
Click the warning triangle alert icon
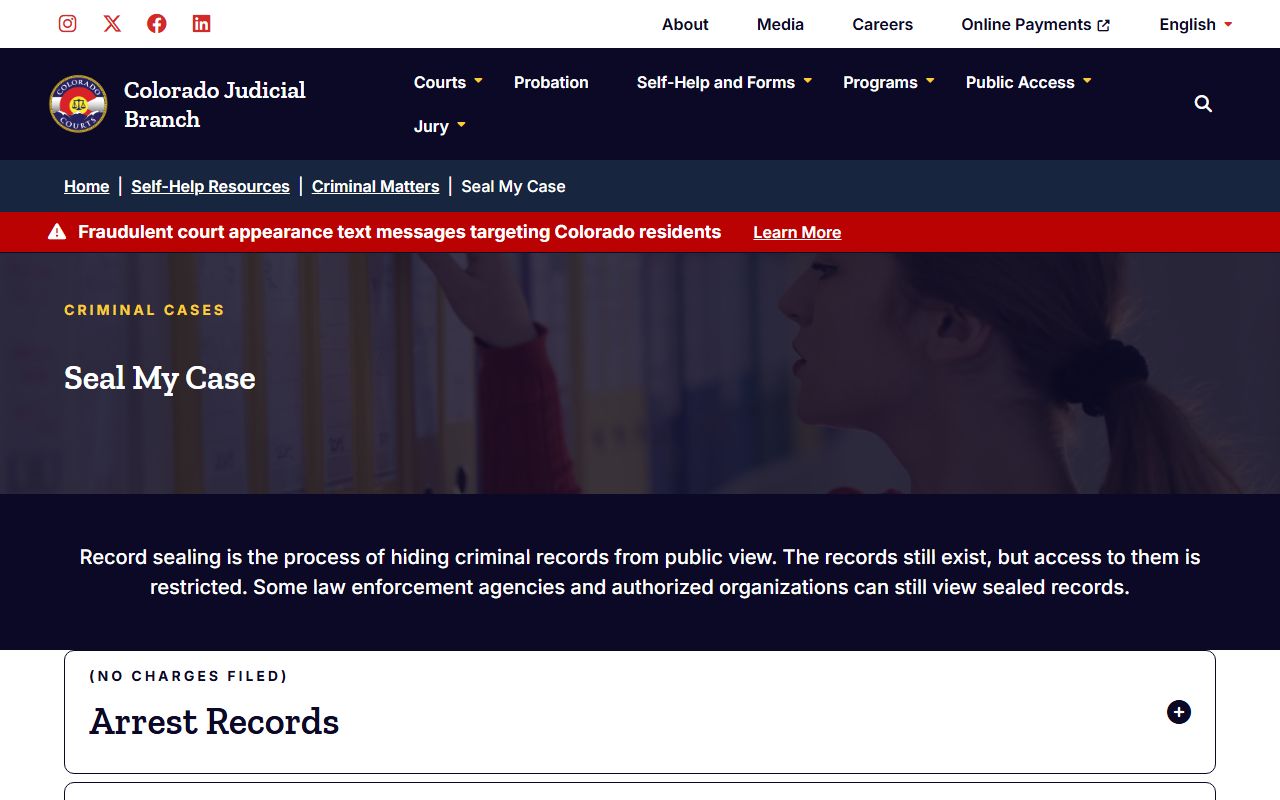tap(57, 232)
